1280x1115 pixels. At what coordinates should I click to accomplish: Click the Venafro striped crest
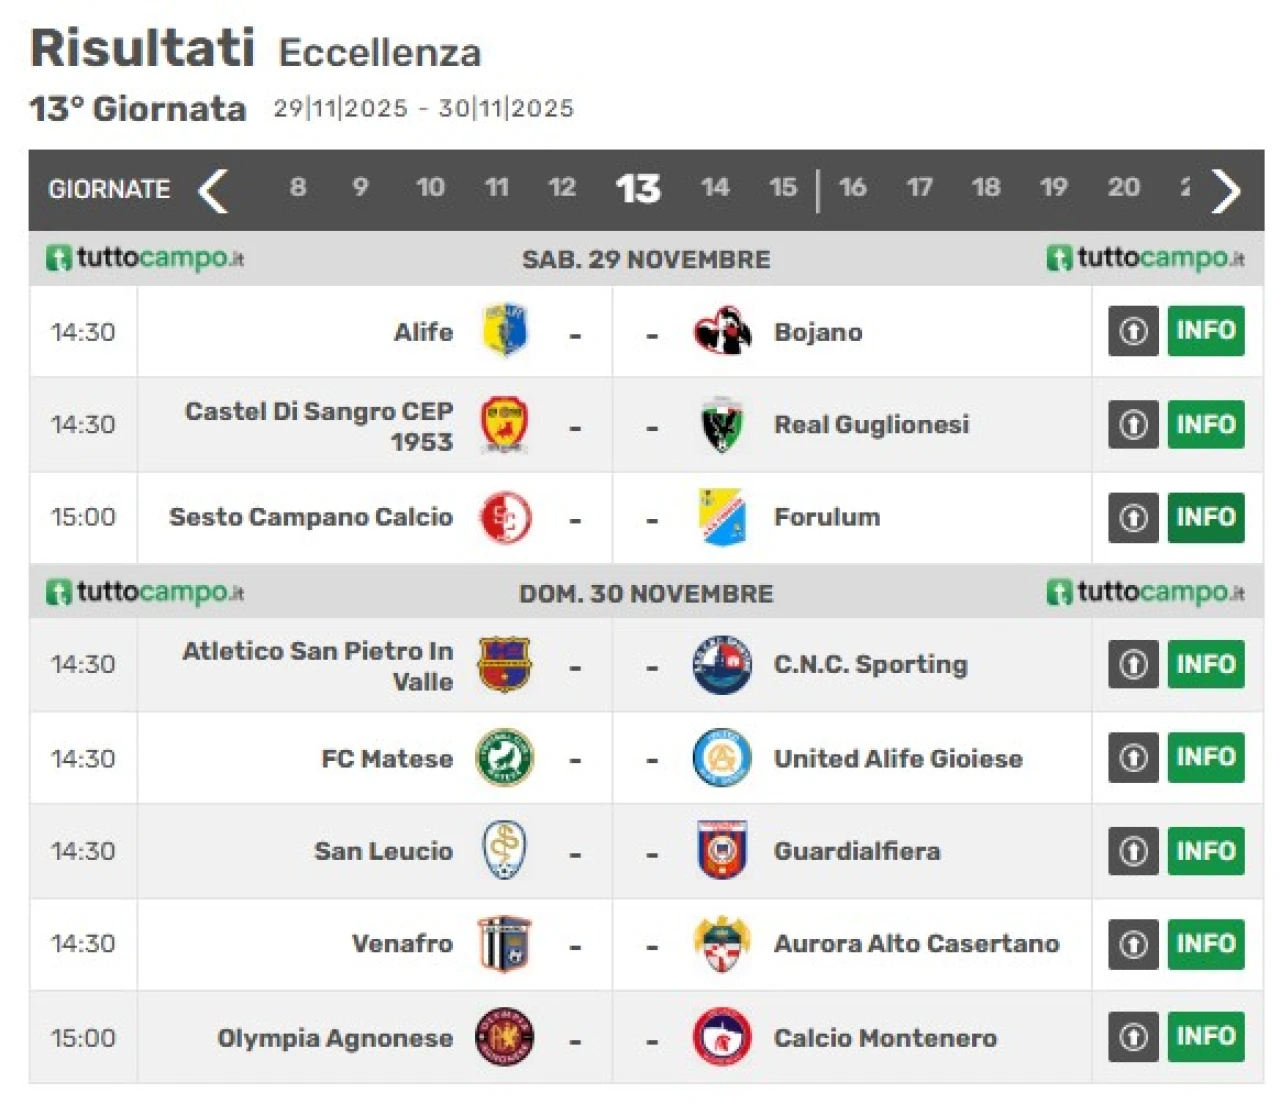coord(505,943)
